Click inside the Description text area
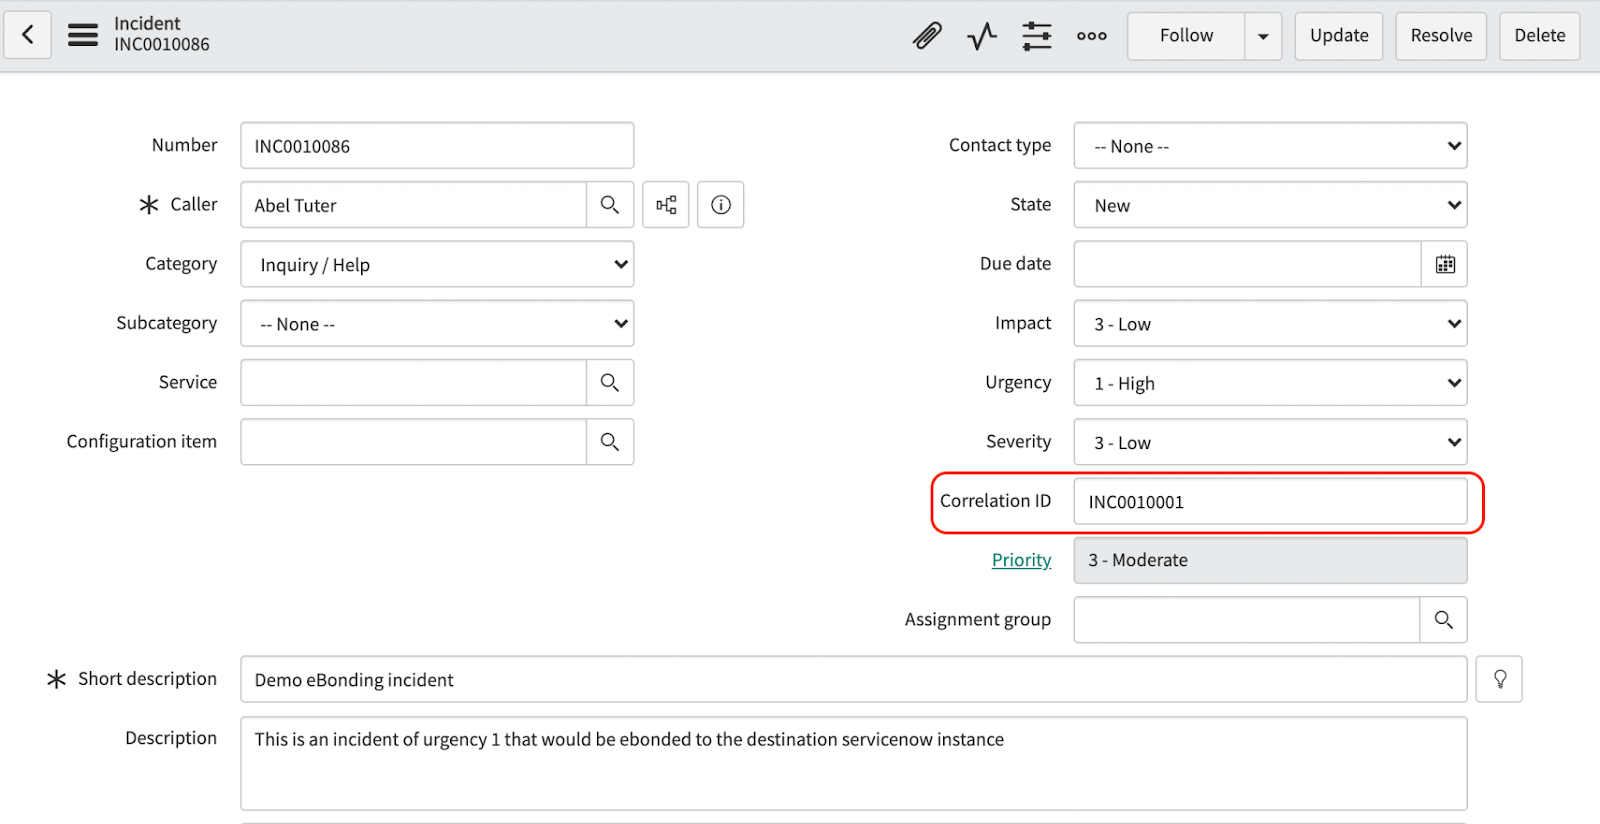The width and height of the screenshot is (1600, 824). pos(854,763)
